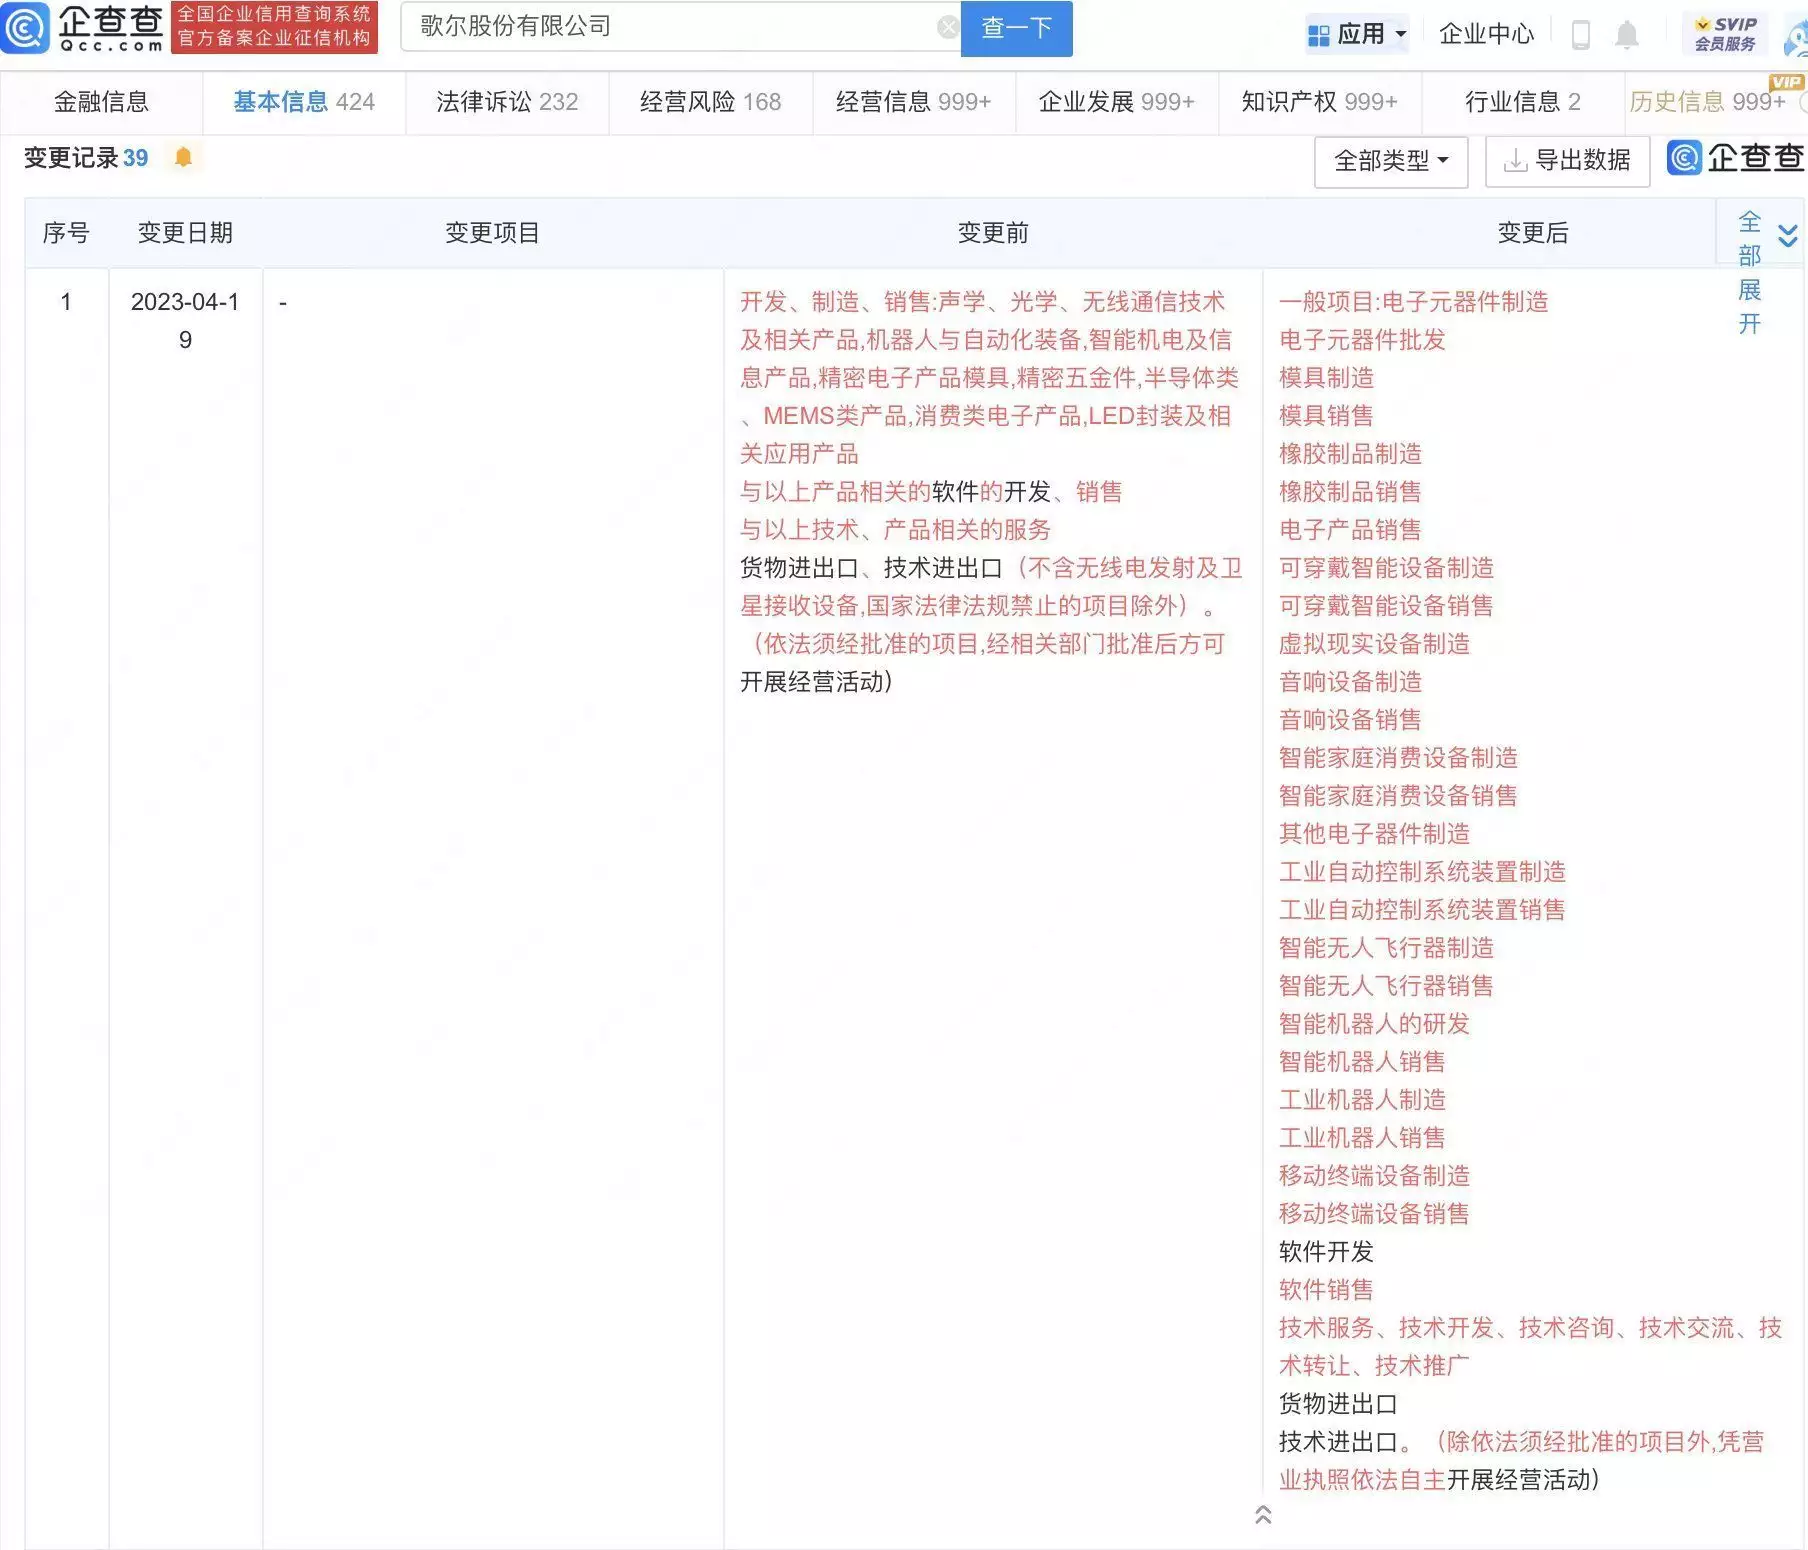Open 企业中心 link in header

pyautogui.click(x=1485, y=35)
